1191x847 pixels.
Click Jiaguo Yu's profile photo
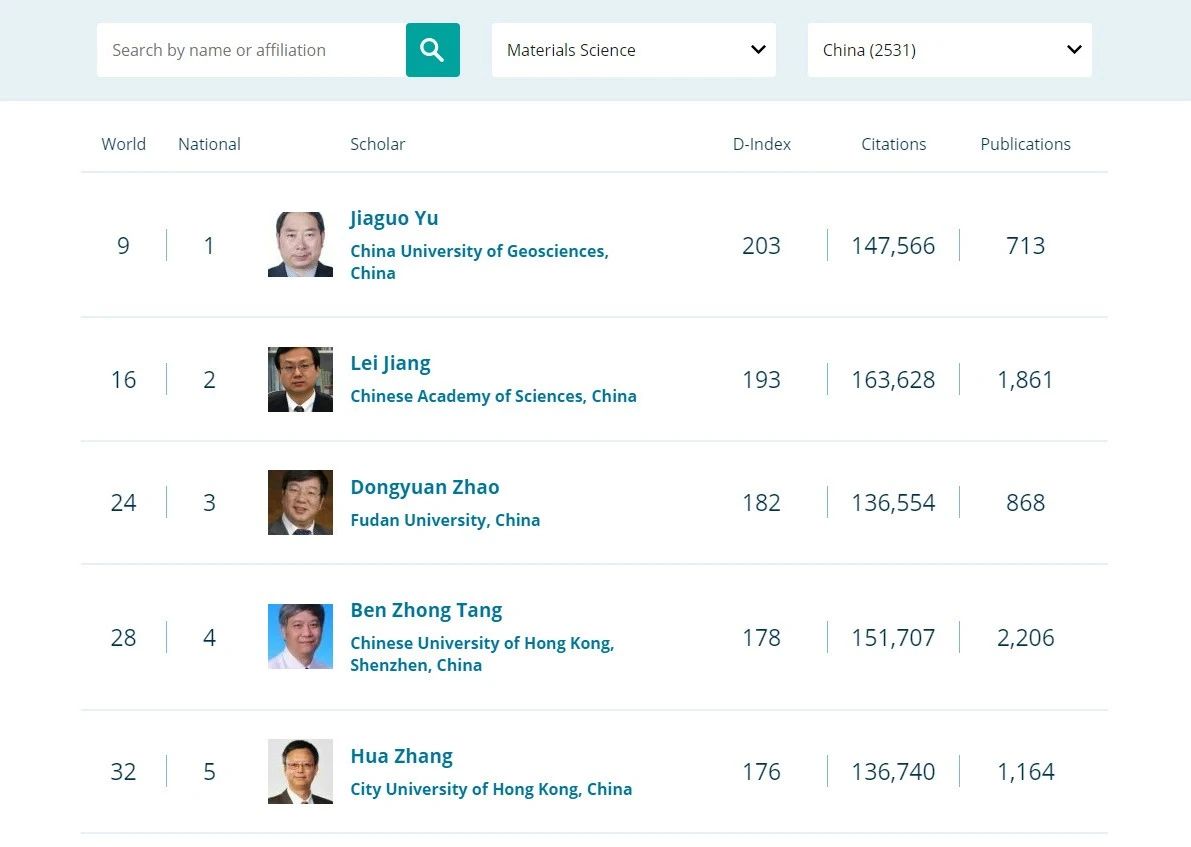pos(300,244)
